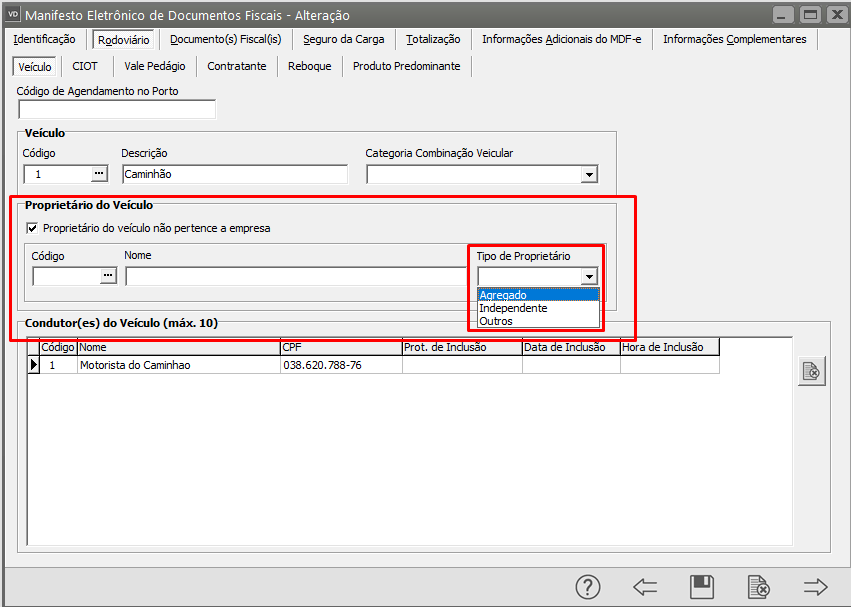Open the Produto Predominante sub-tab
Image resolution: width=851 pixels, height=607 pixels.
pyautogui.click(x=407, y=66)
